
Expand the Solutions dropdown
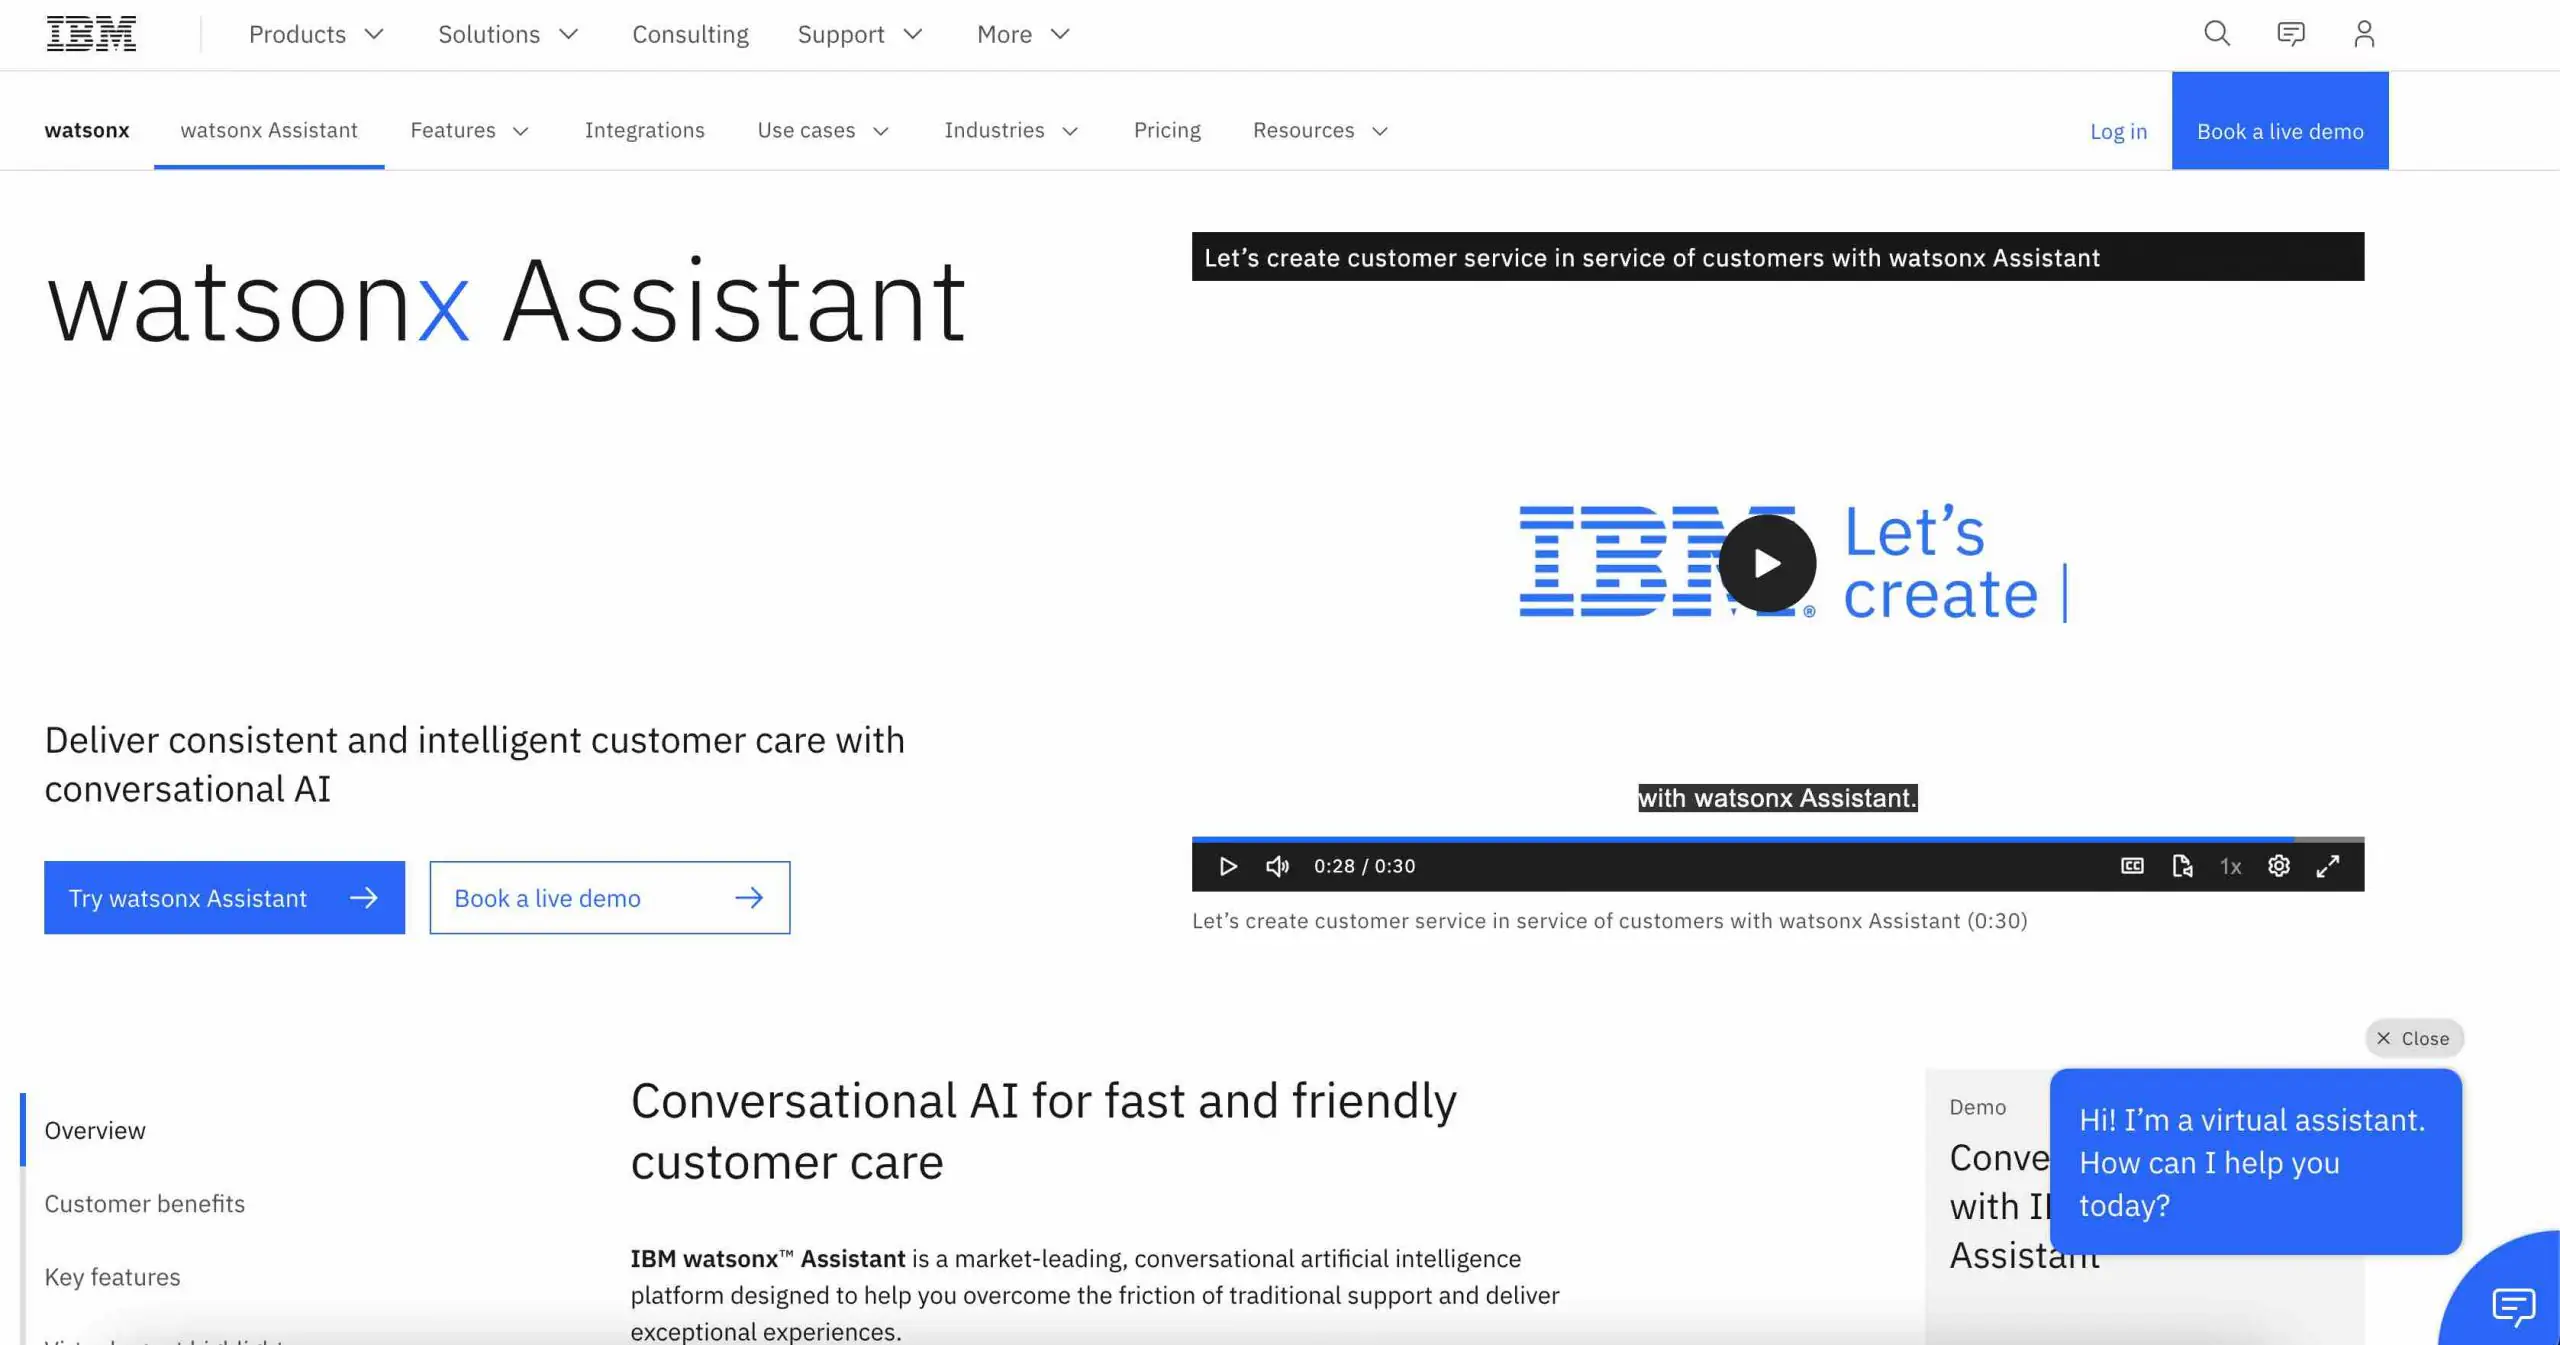coord(508,34)
